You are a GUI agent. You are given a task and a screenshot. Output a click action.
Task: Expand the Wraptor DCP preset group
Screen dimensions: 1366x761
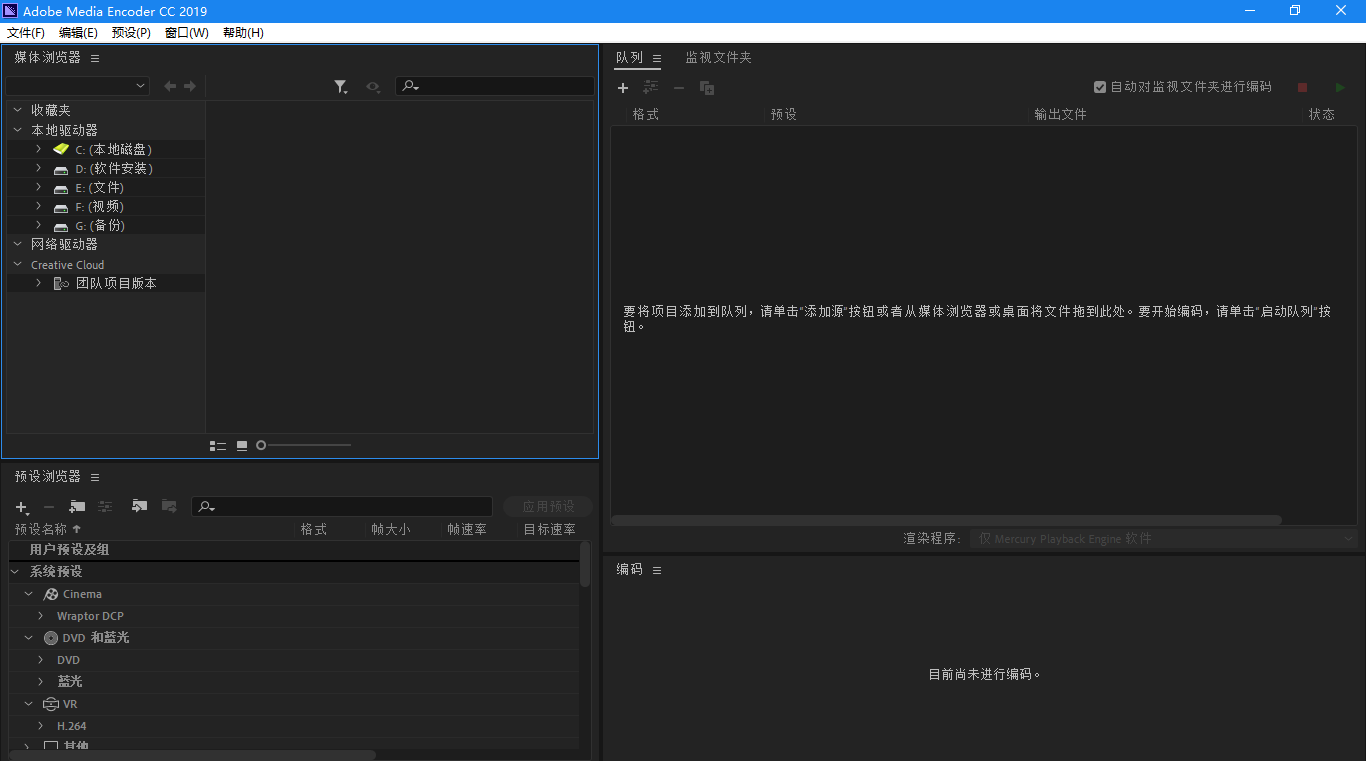[41, 616]
